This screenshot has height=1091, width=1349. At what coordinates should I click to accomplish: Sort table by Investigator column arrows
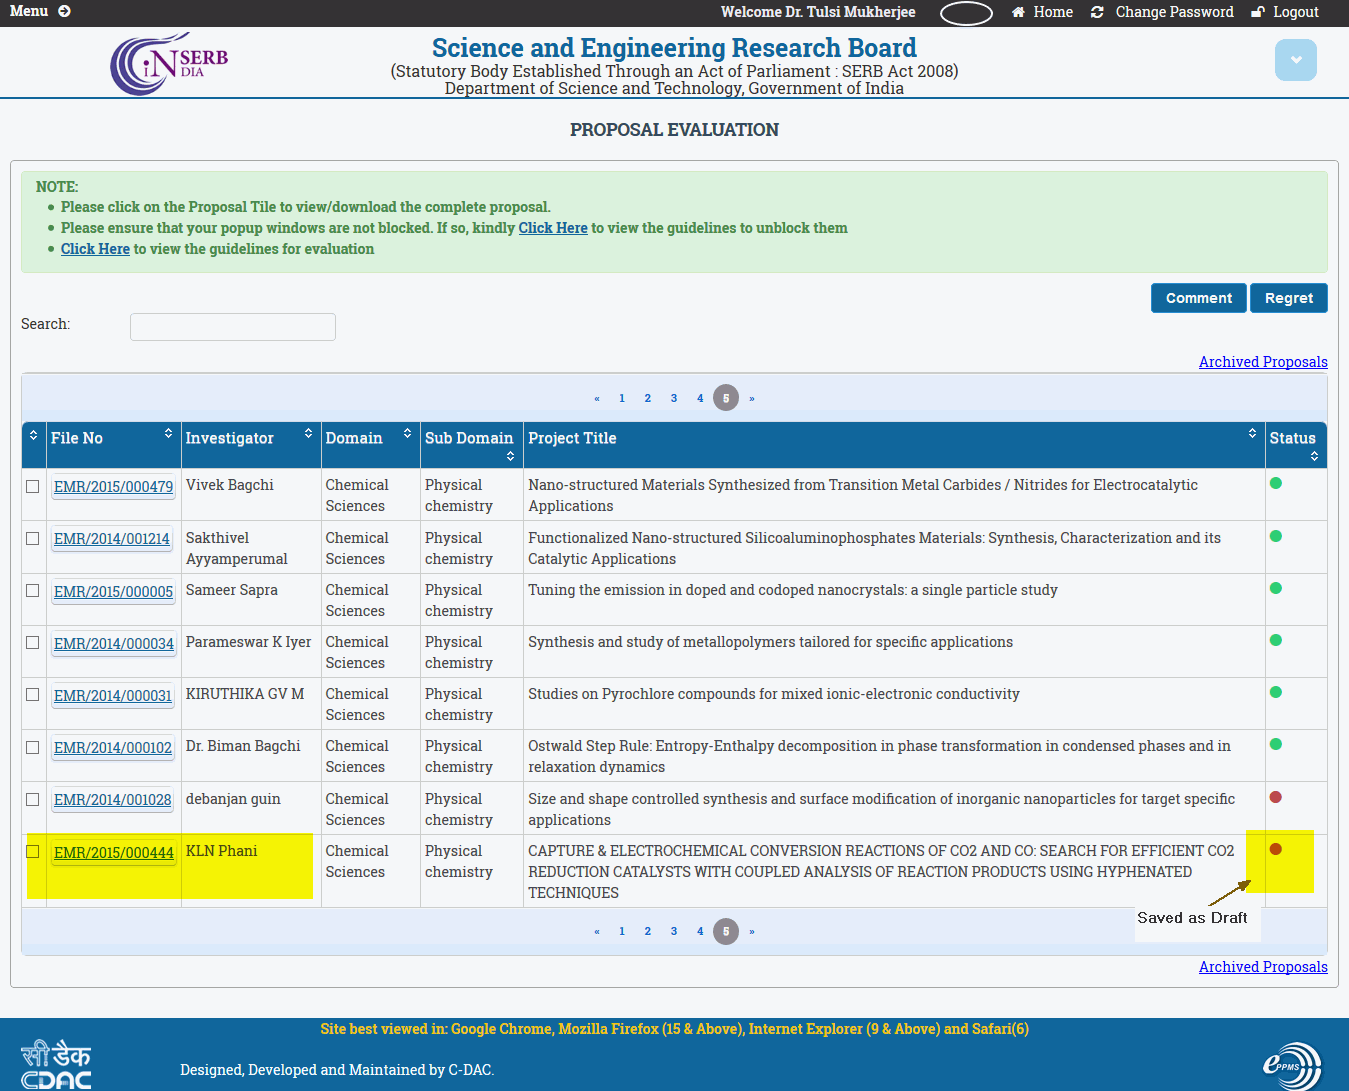308,433
